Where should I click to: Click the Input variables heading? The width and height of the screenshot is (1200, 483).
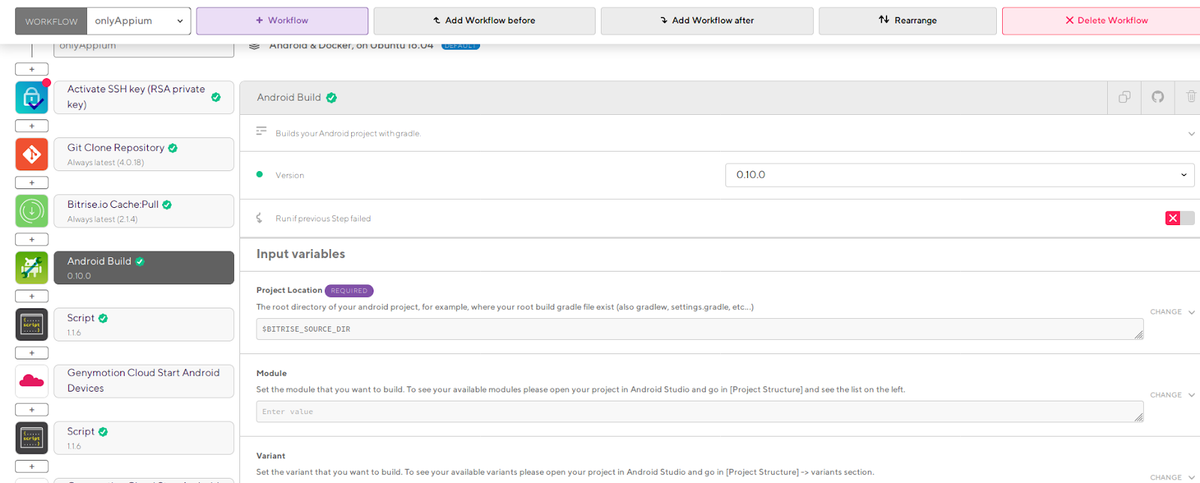click(301, 254)
